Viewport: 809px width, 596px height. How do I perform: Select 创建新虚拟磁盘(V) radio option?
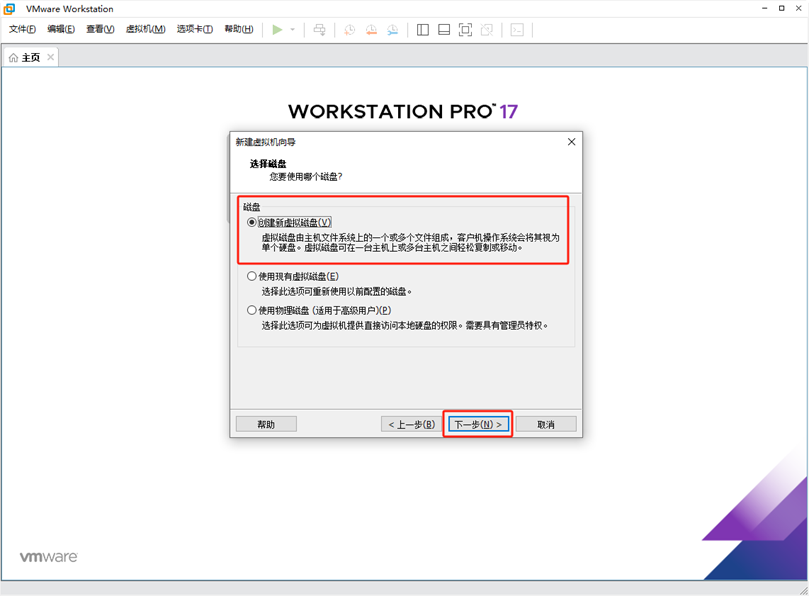pyautogui.click(x=252, y=222)
